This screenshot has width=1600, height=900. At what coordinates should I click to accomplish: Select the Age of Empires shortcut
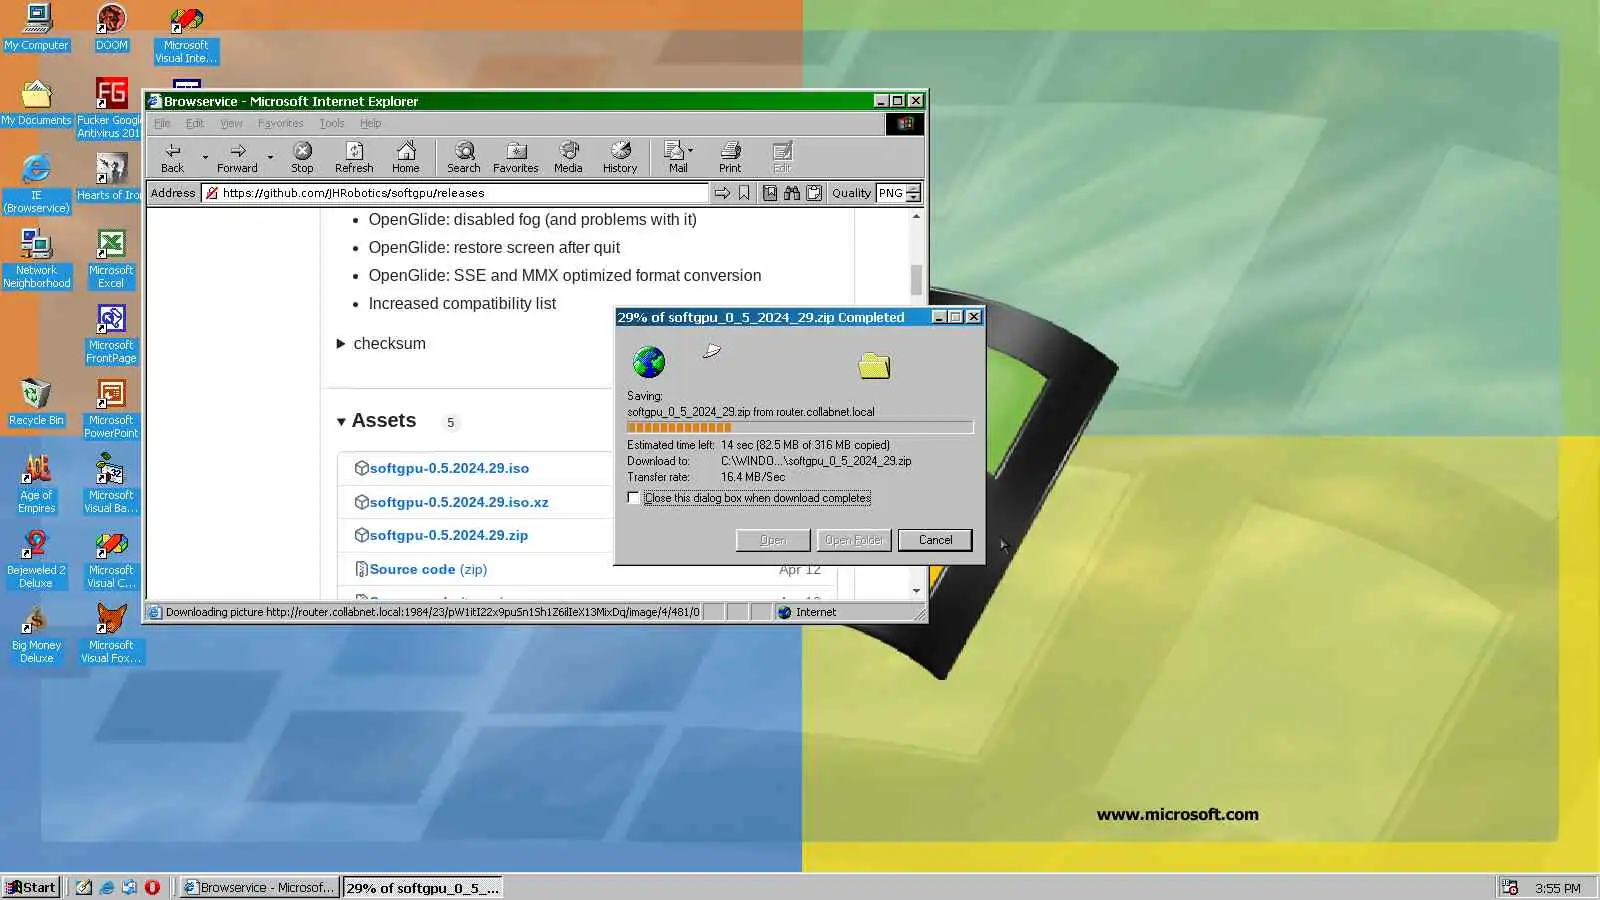click(36, 484)
